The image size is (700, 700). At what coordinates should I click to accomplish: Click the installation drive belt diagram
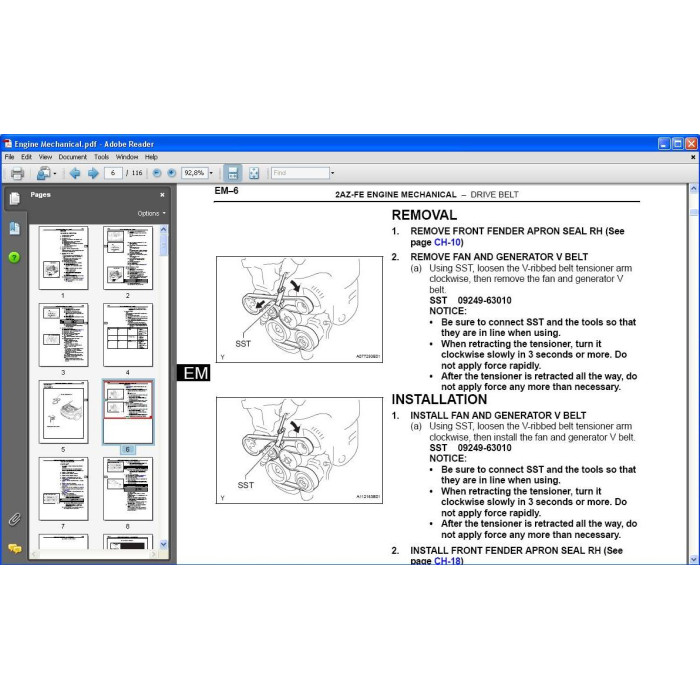click(299, 450)
